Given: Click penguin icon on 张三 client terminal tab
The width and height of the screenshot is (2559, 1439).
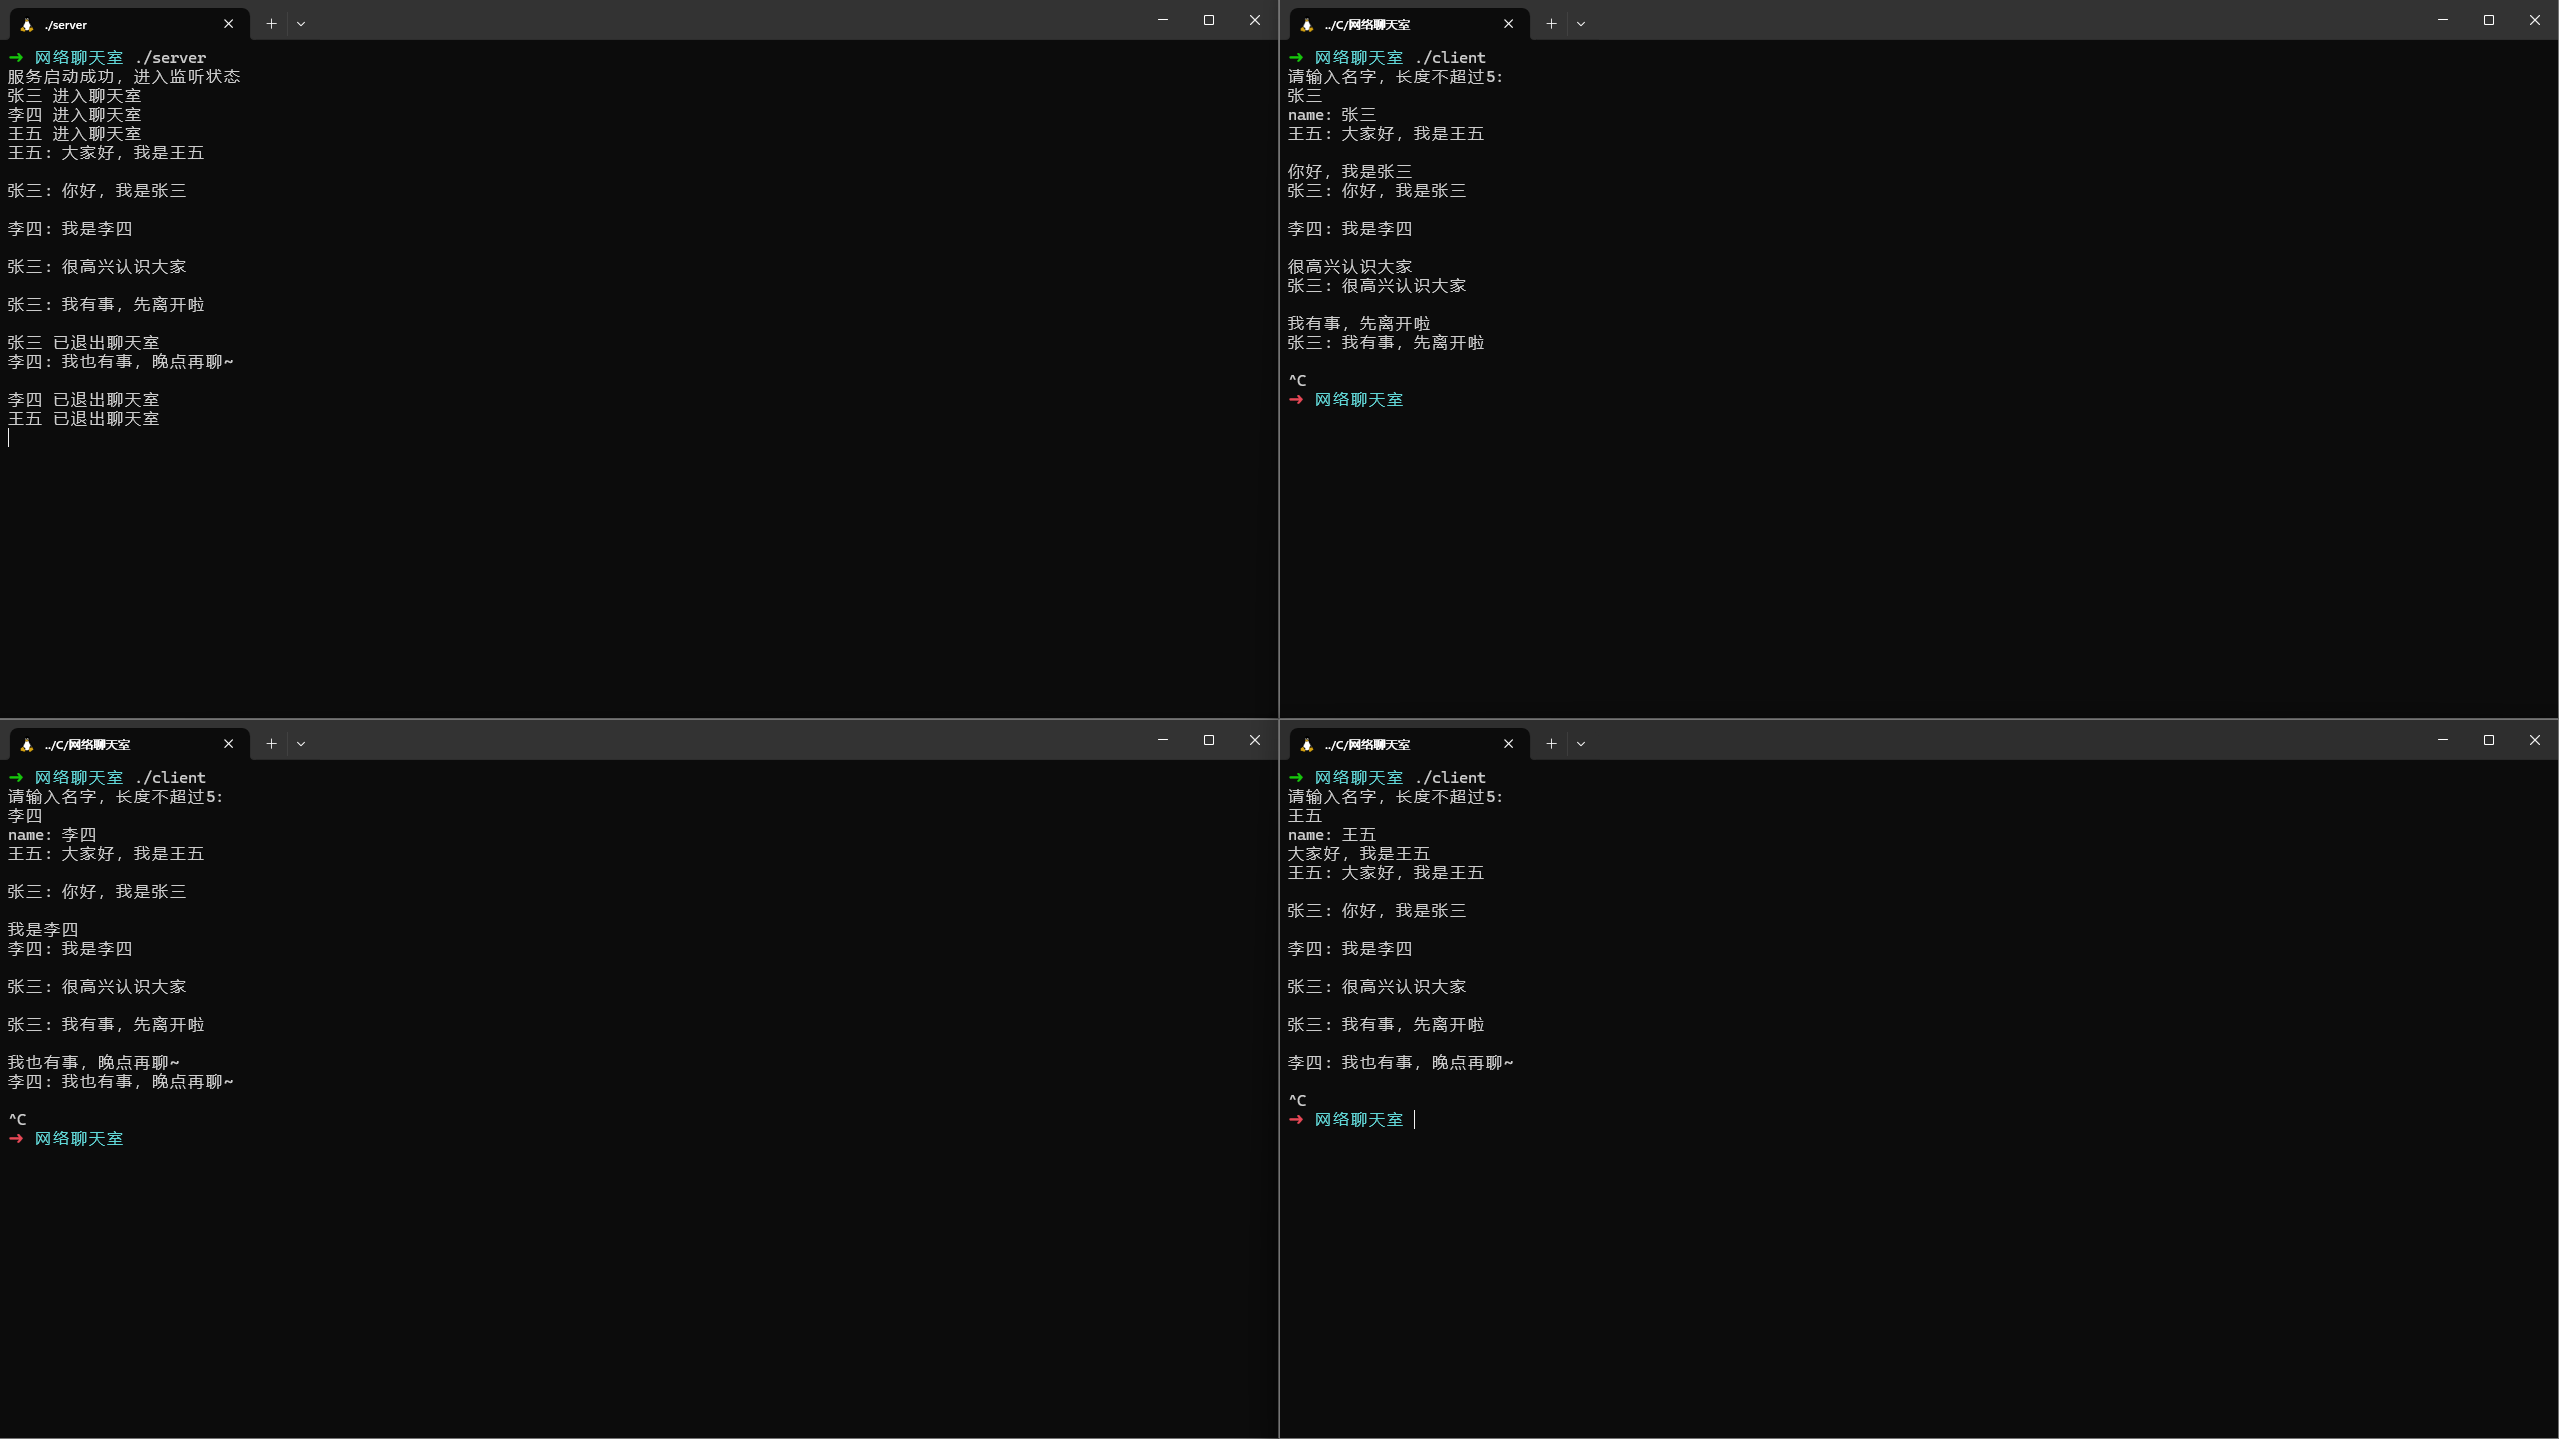Looking at the screenshot, I should [1307, 24].
